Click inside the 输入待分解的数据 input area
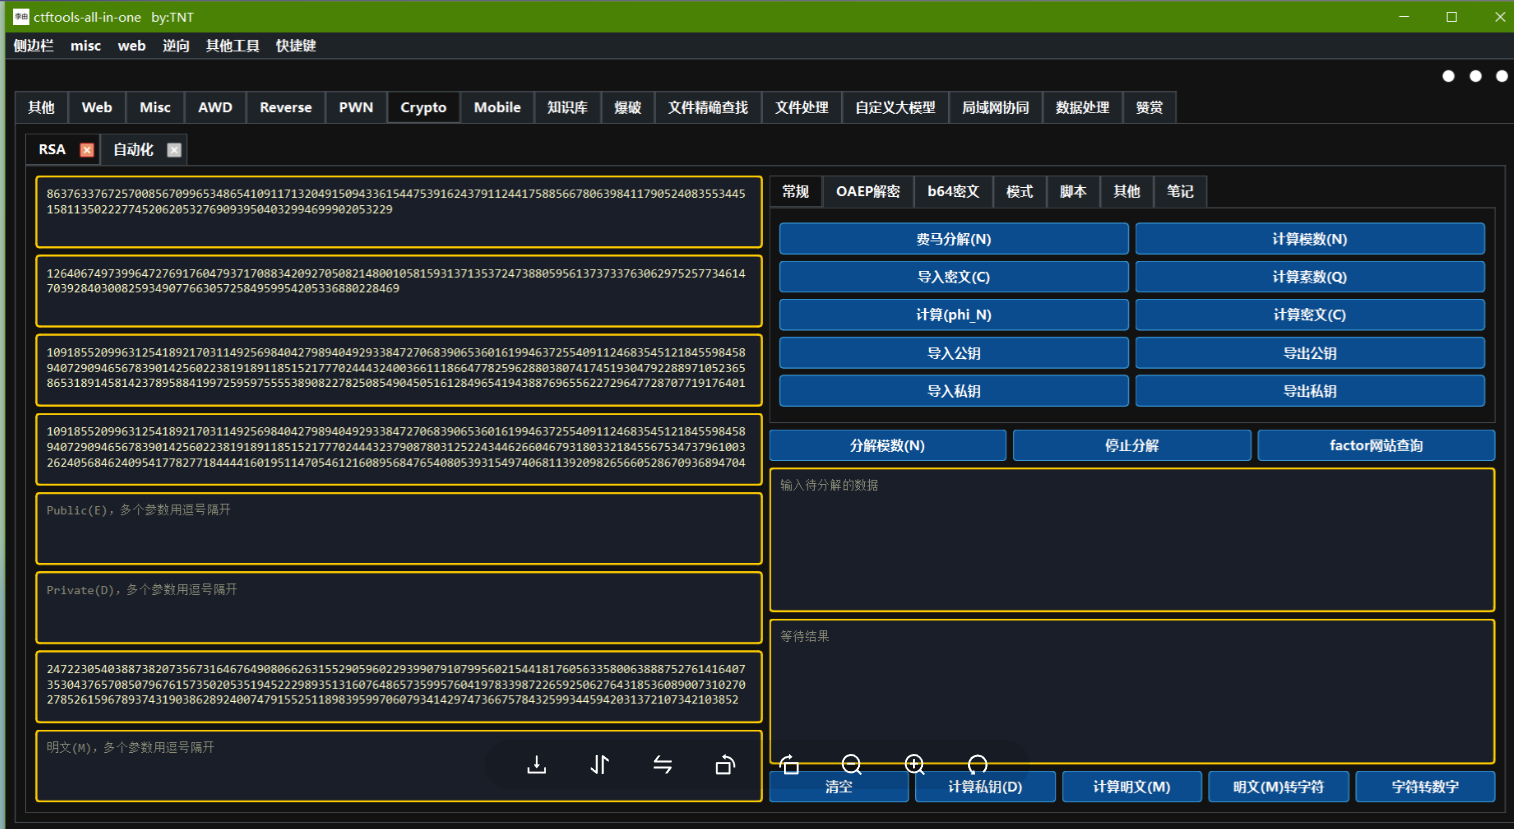This screenshot has width=1514, height=829. tap(1130, 540)
